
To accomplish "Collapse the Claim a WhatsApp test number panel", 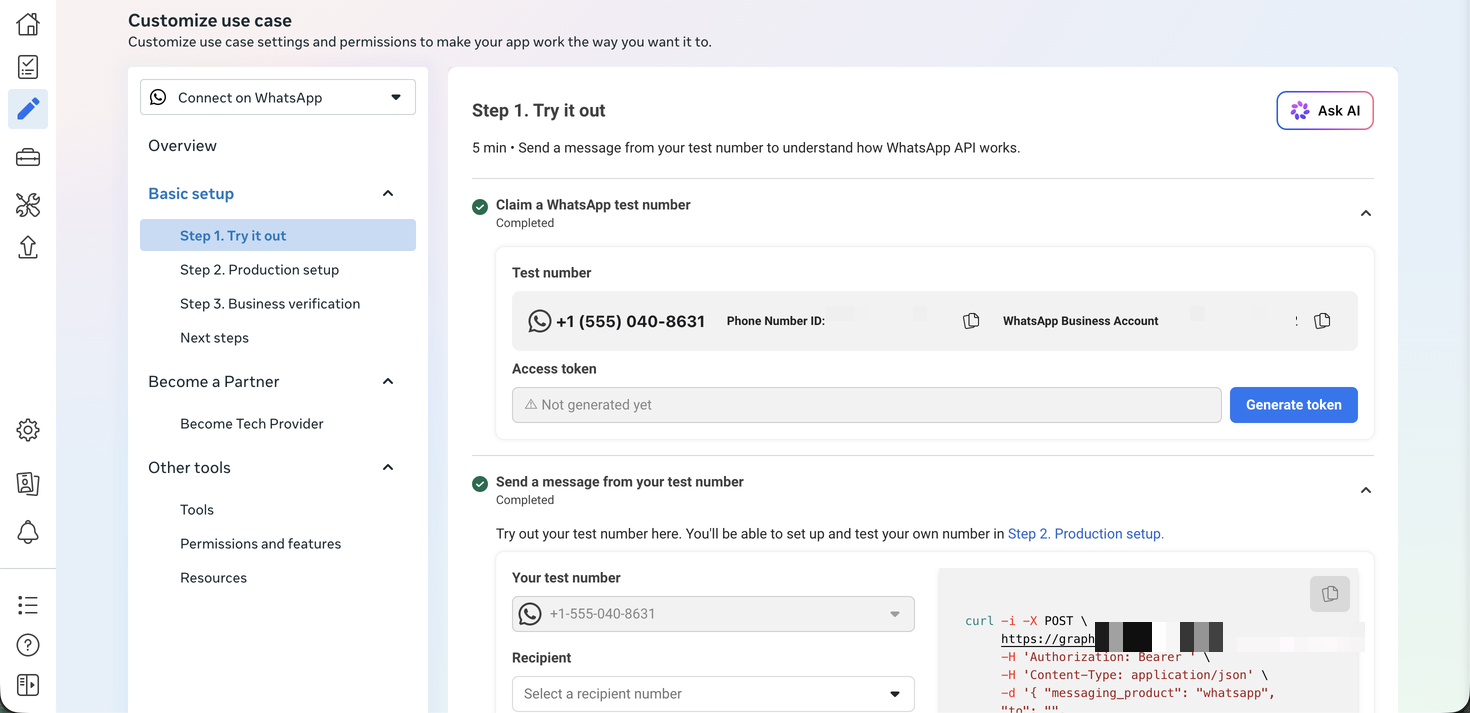I will 1365,213.
